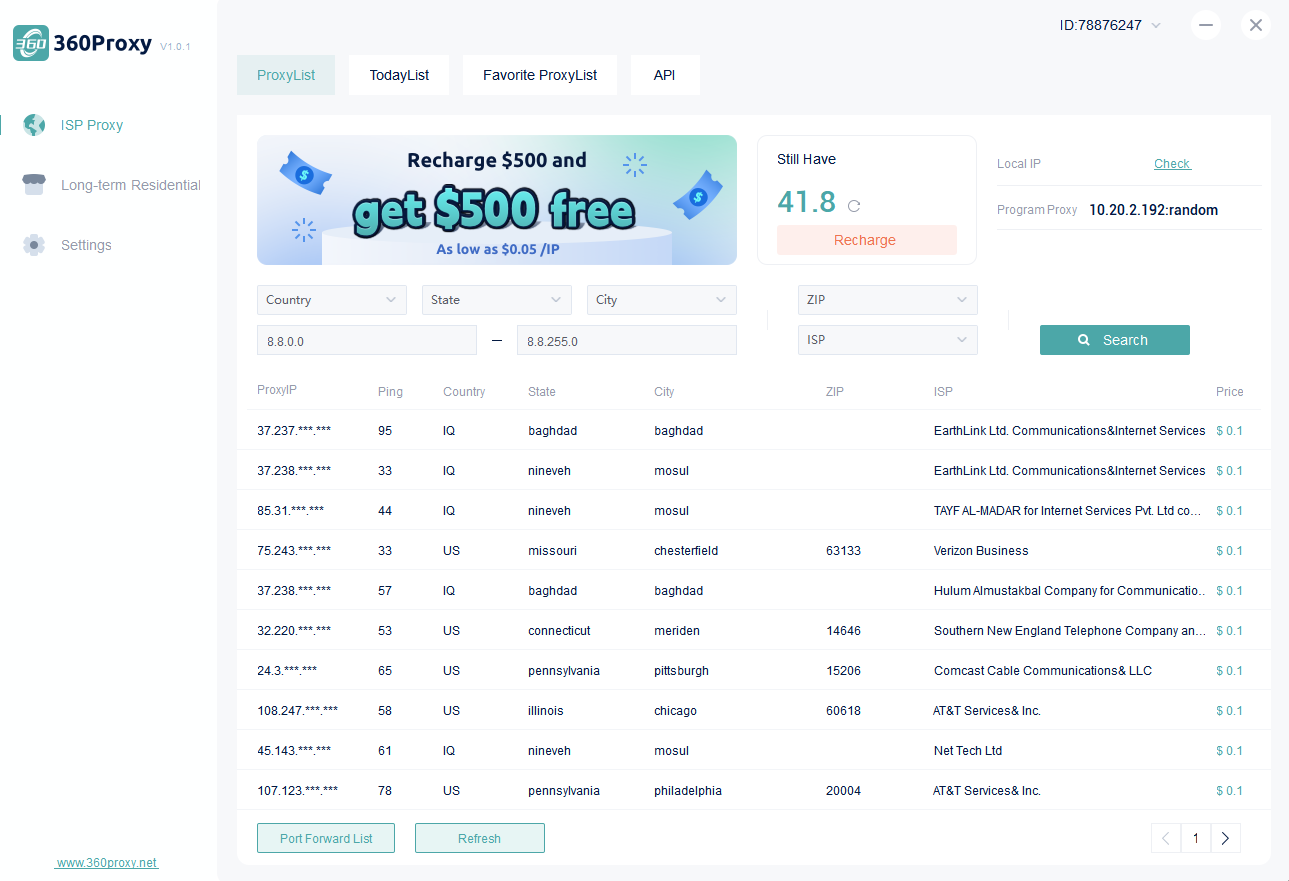
Task: Click Comcast Cable Communications& LLC cell
Action: 1043,671
